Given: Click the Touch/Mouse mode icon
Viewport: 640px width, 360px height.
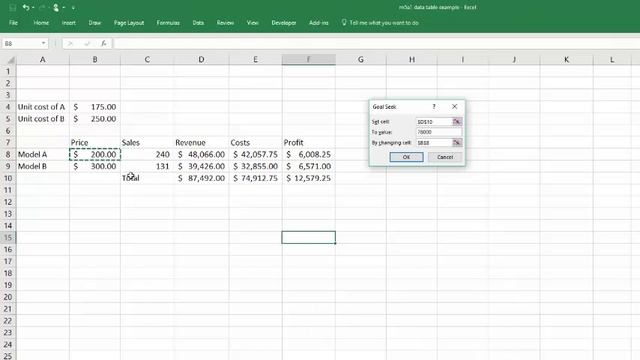Looking at the screenshot, I should (56, 7).
